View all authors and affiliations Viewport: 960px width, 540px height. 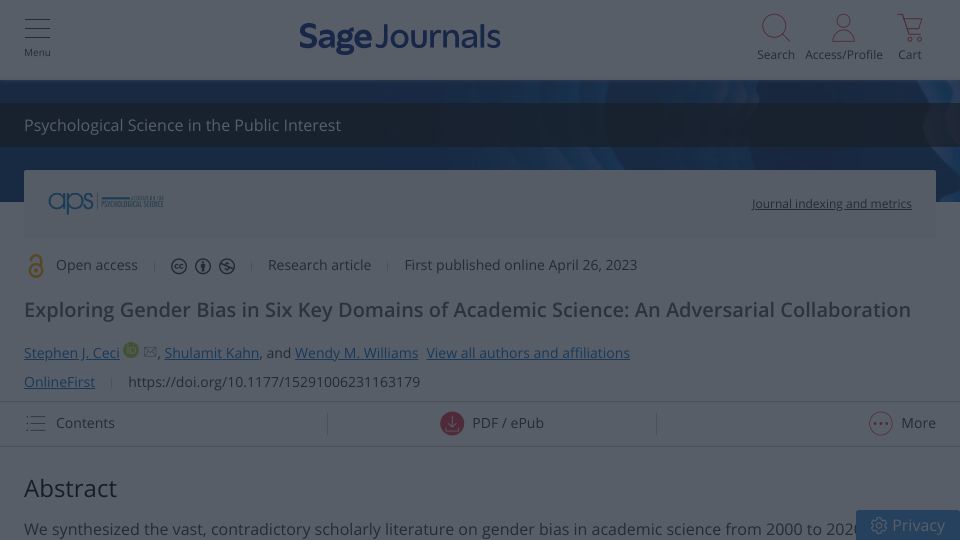pos(528,353)
